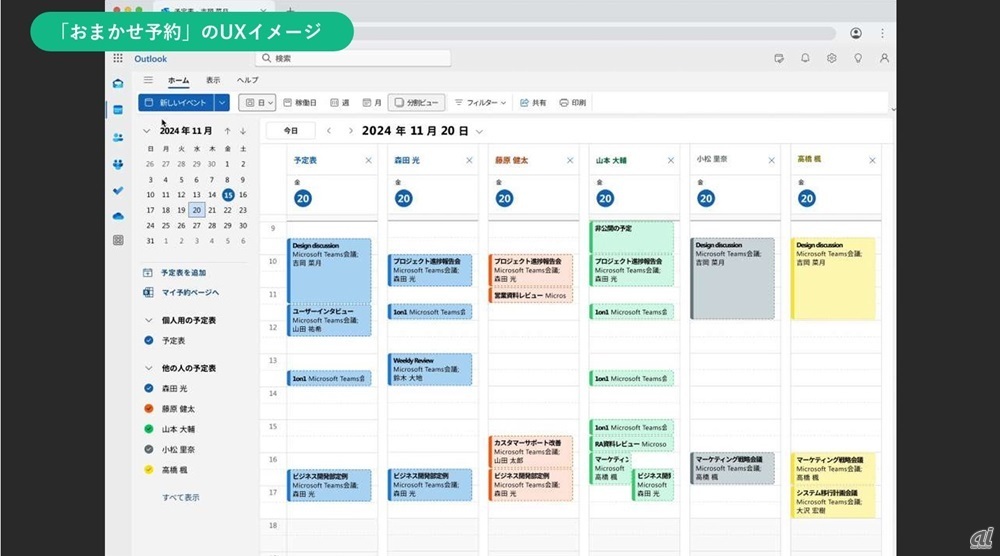1000x556 pixels.
Task: Toggle the 高橋 楓 calendar checkbox
Action: (149, 469)
